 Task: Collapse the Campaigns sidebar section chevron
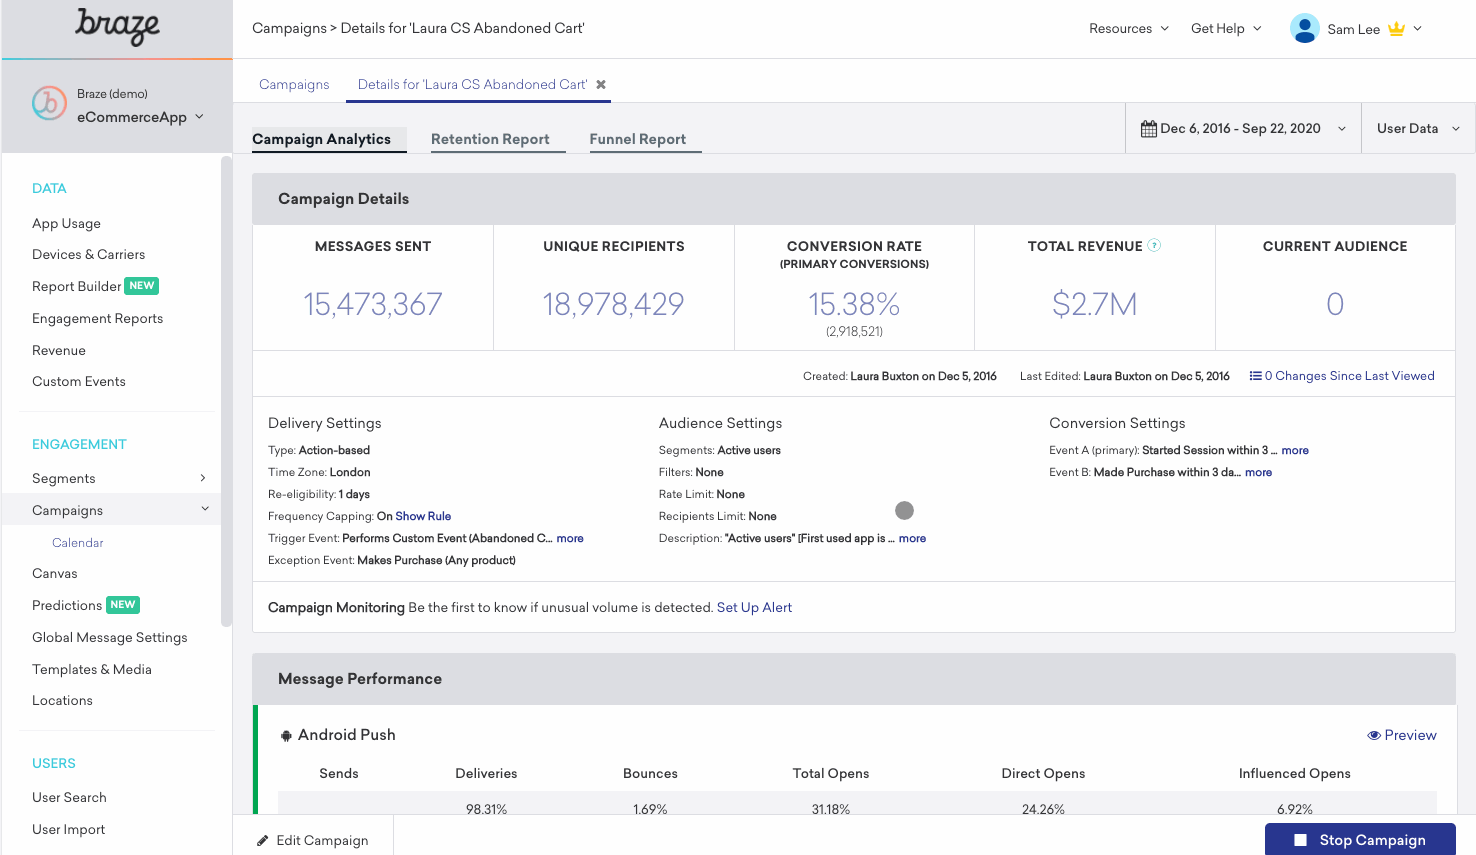click(205, 509)
